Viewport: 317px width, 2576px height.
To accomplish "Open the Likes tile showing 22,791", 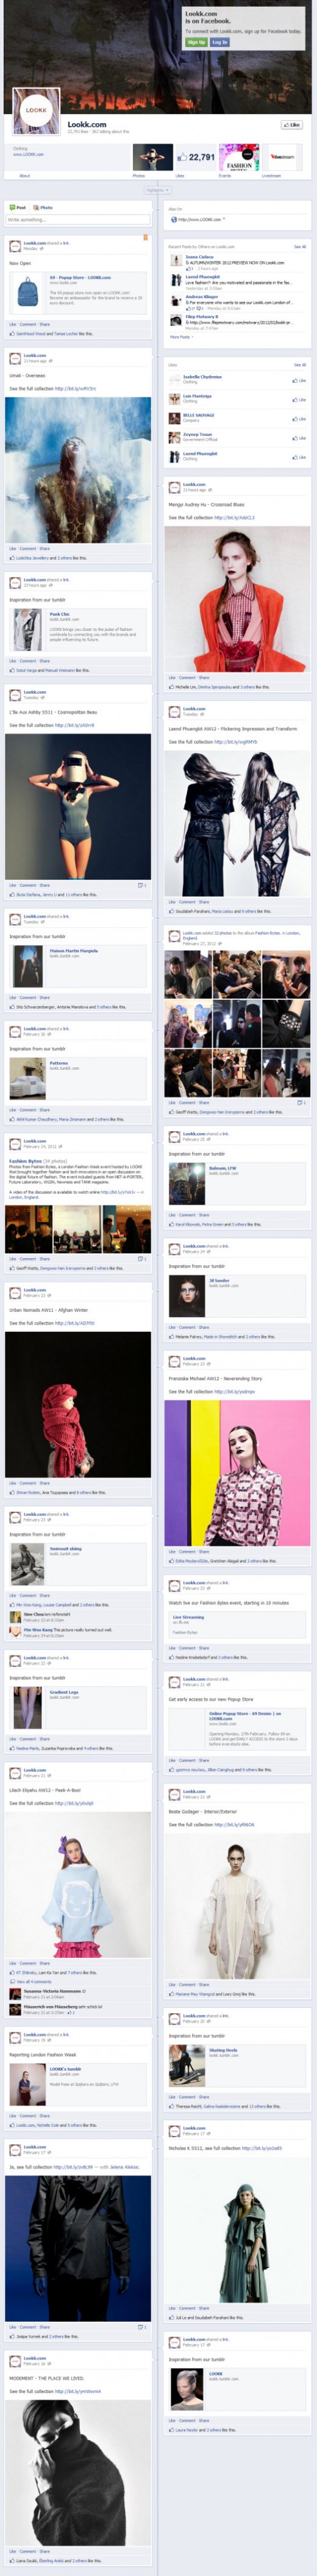I will [196, 157].
